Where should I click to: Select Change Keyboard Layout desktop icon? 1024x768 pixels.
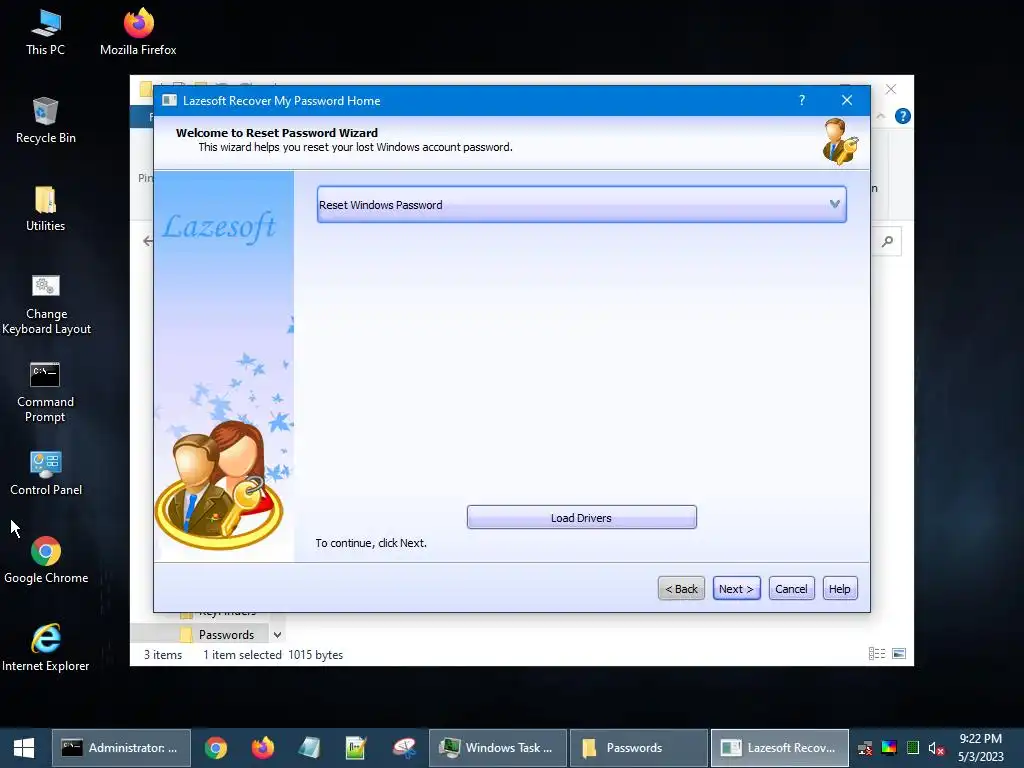point(46,304)
